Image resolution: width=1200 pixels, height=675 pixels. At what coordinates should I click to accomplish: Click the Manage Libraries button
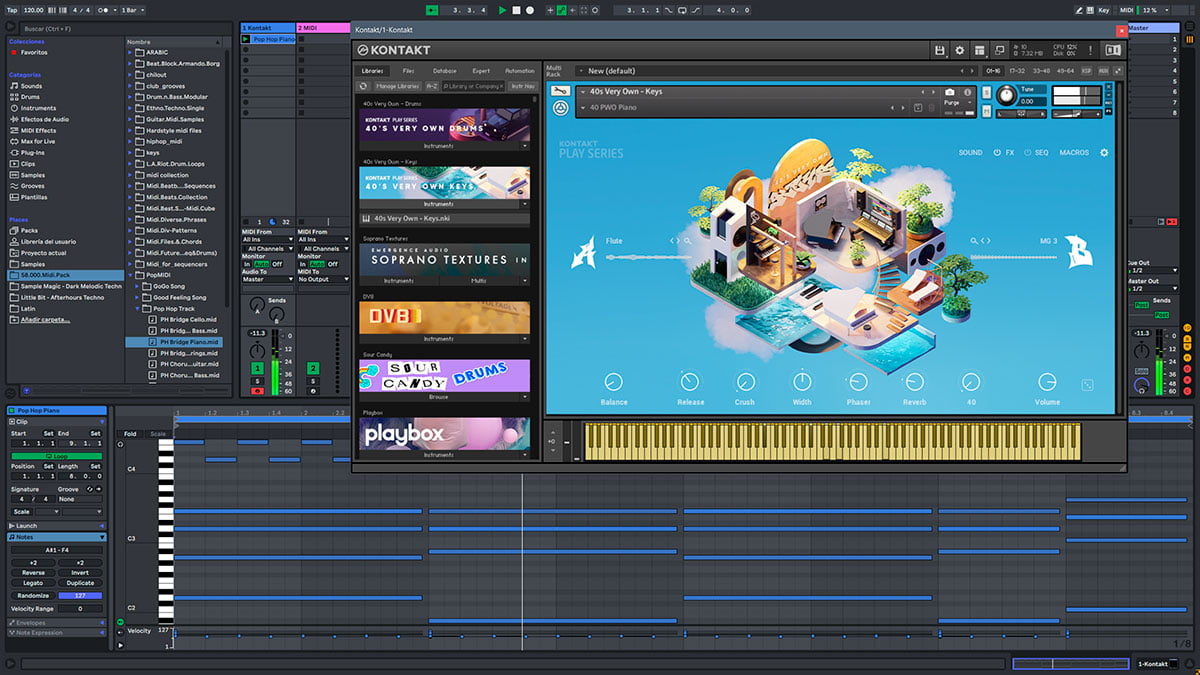[x=397, y=86]
